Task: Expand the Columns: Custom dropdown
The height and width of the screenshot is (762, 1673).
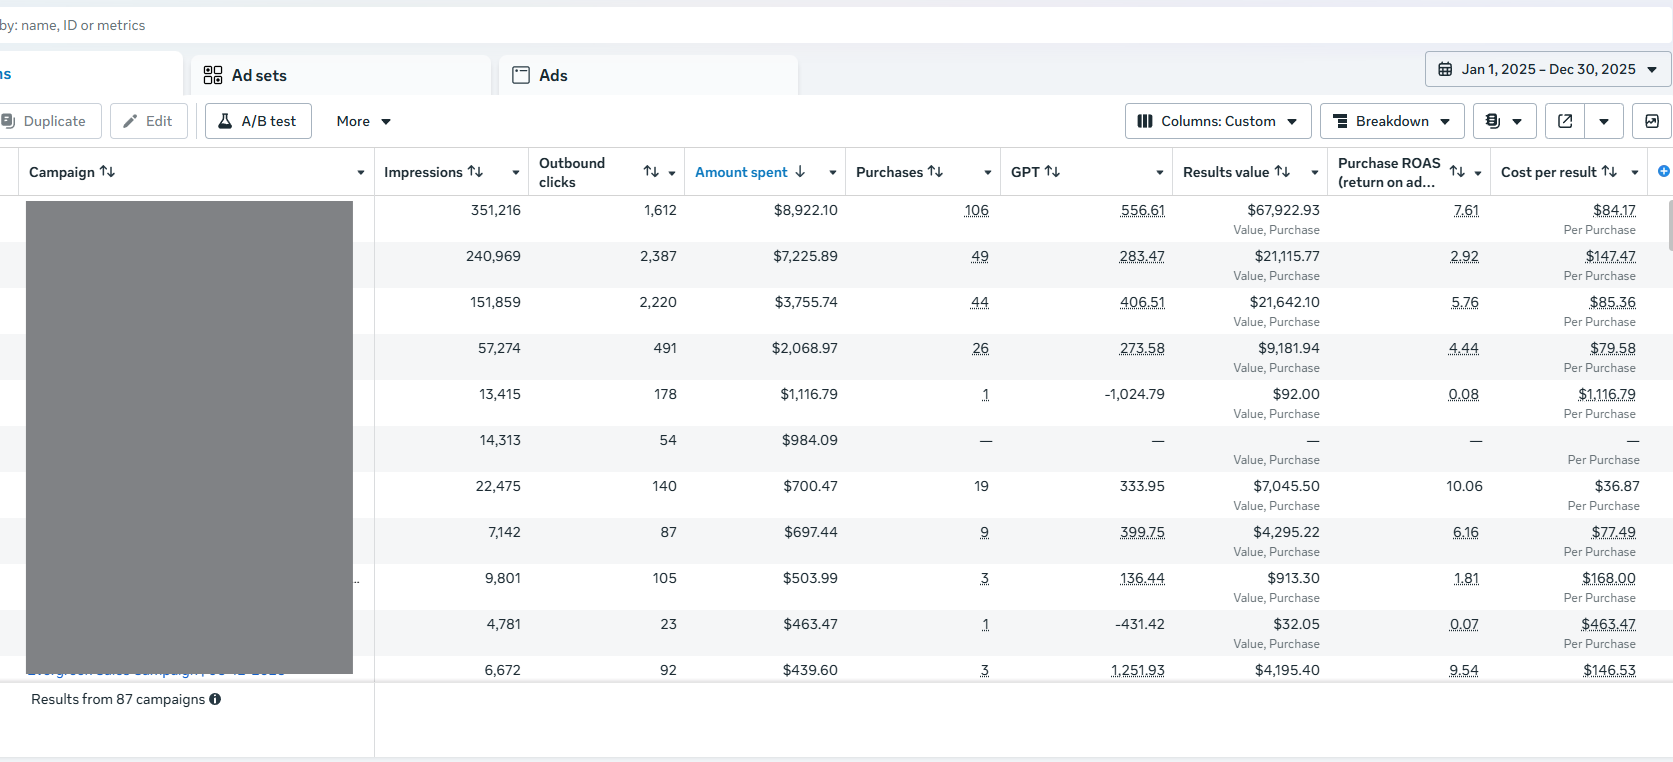Action: 1217,121
